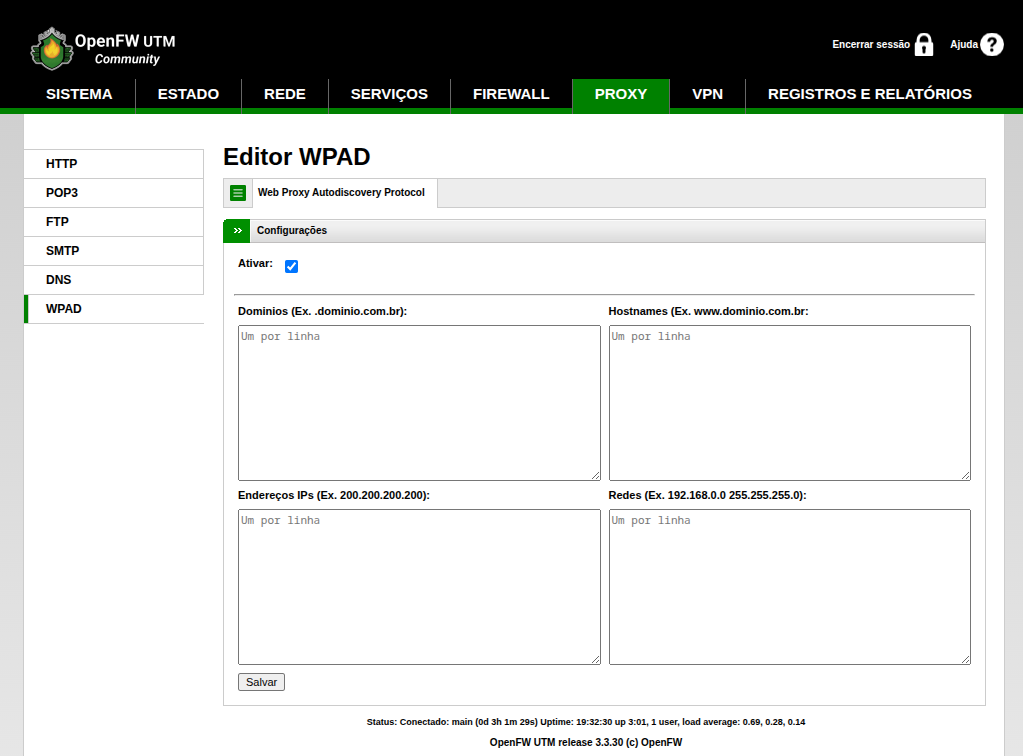
Task: Open REGISTROS E RELATÓRIOS menu
Action: click(869, 95)
